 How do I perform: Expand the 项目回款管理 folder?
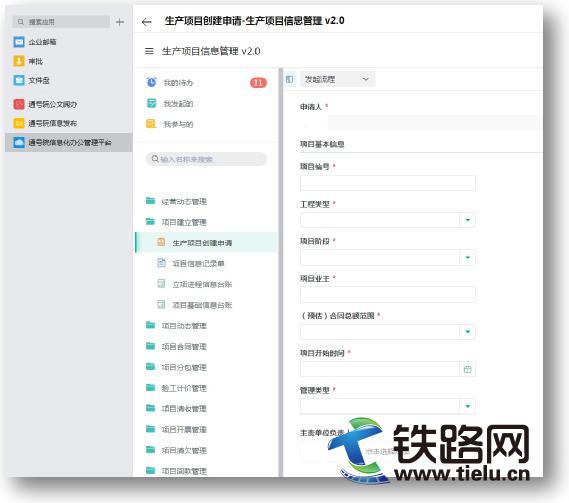point(150,471)
